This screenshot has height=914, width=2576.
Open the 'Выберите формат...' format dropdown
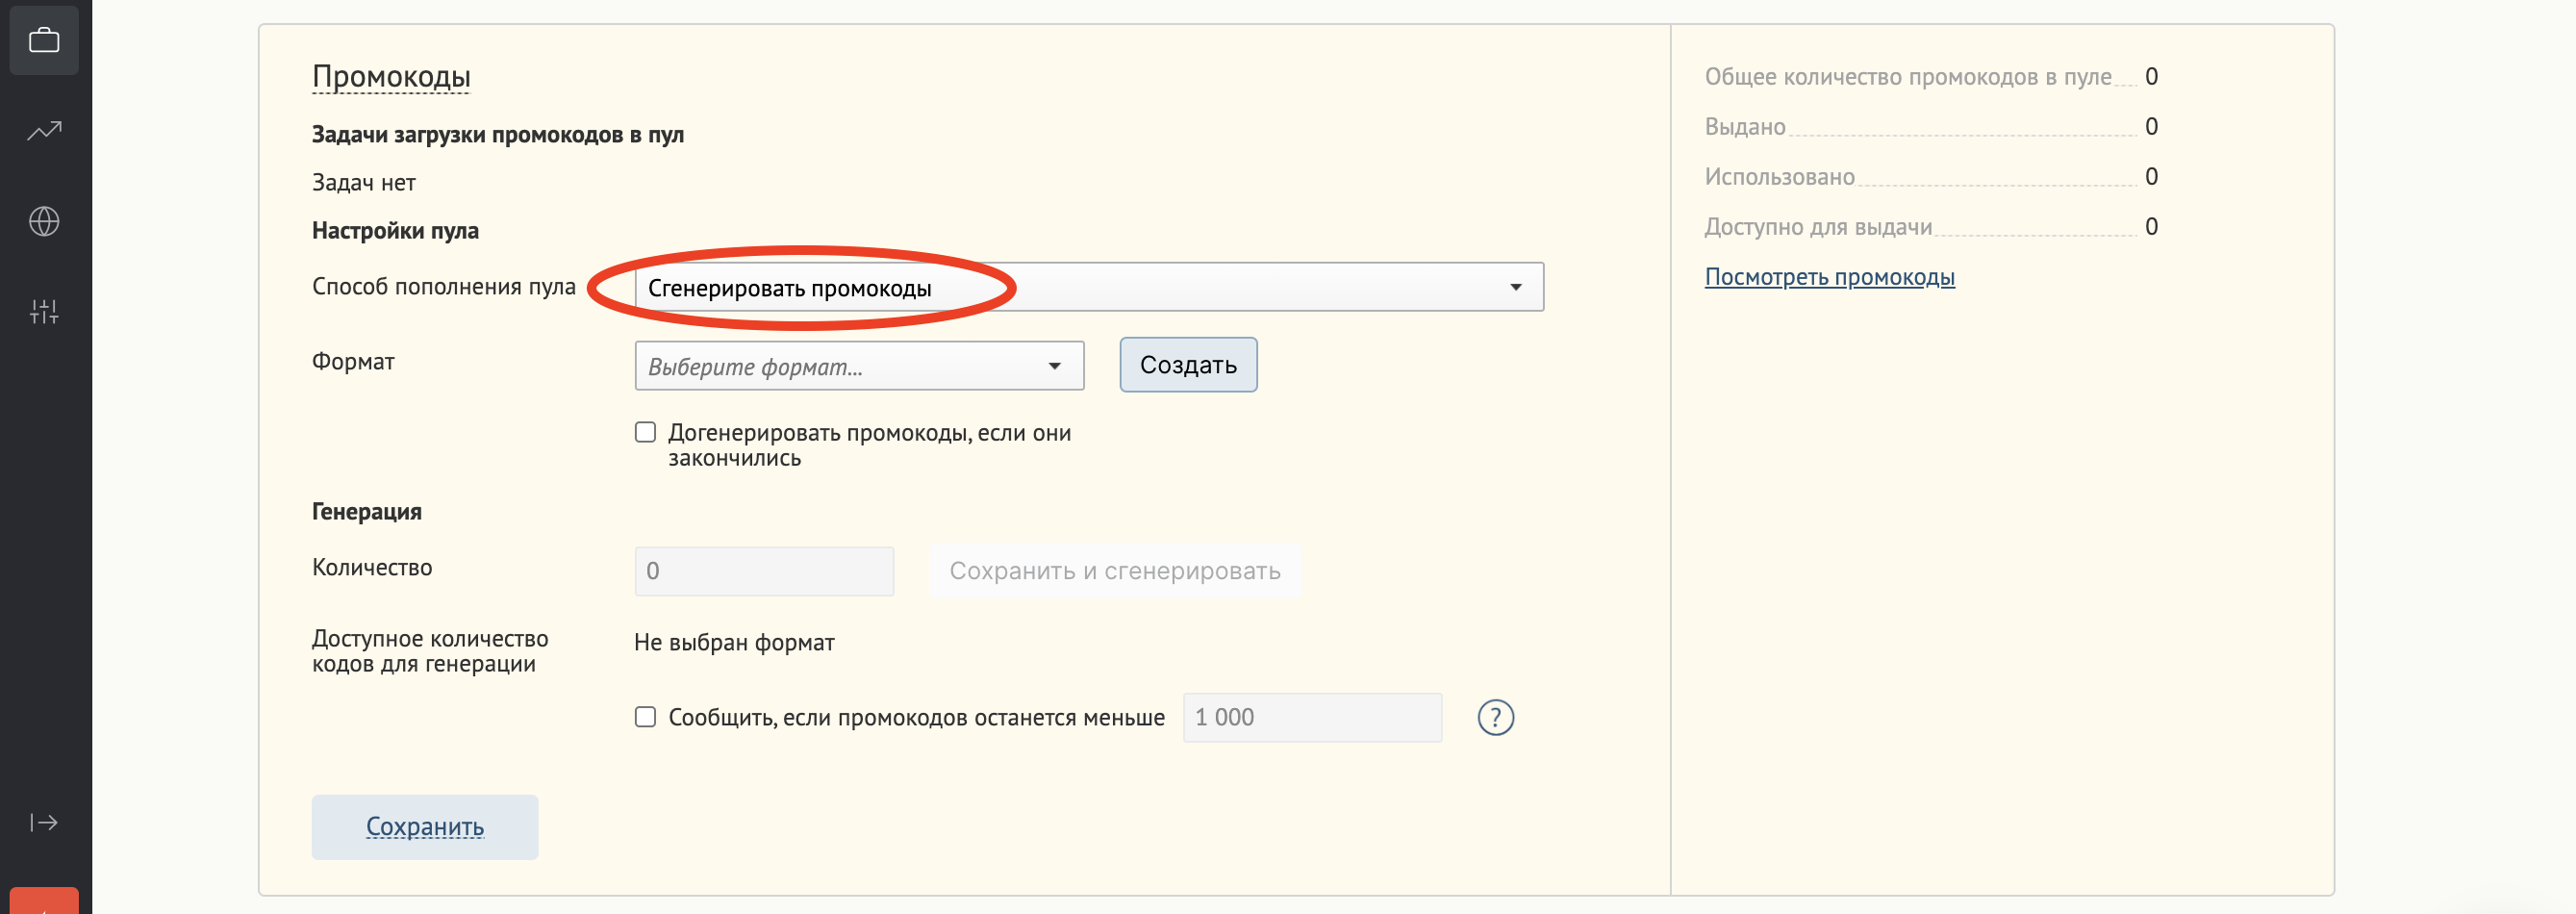(859, 366)
